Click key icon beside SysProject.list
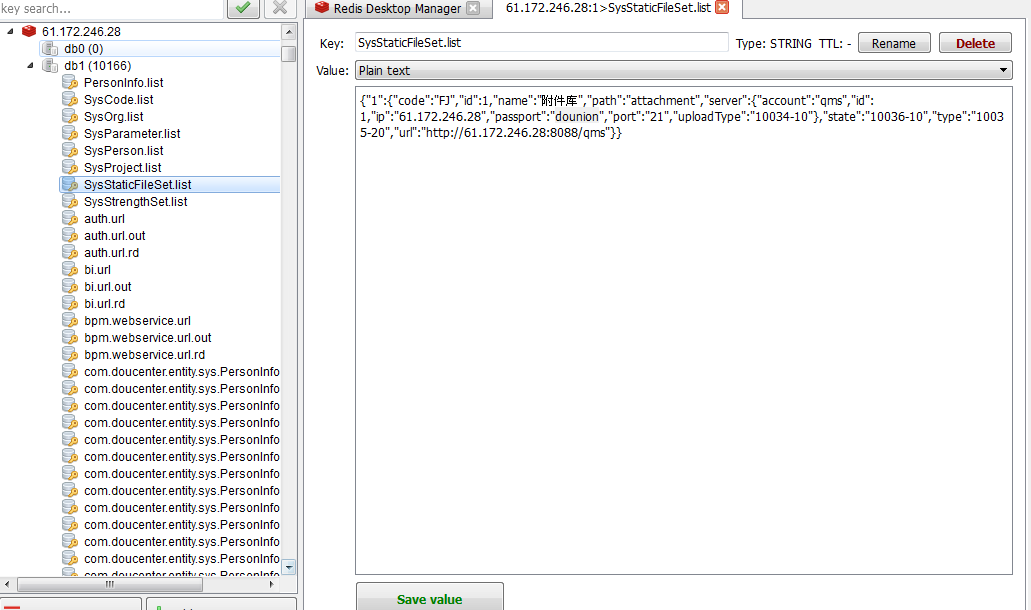Viewport: 1031px width, 610px height. pos(70,168)
